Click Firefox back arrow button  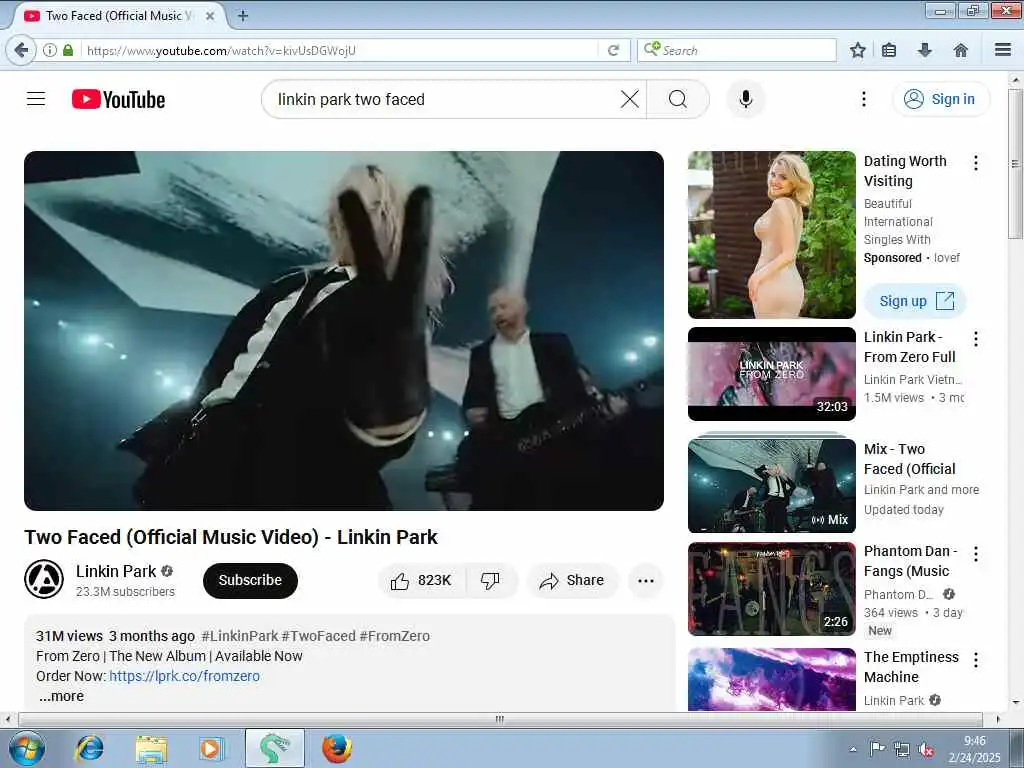[x=22, y=50]
